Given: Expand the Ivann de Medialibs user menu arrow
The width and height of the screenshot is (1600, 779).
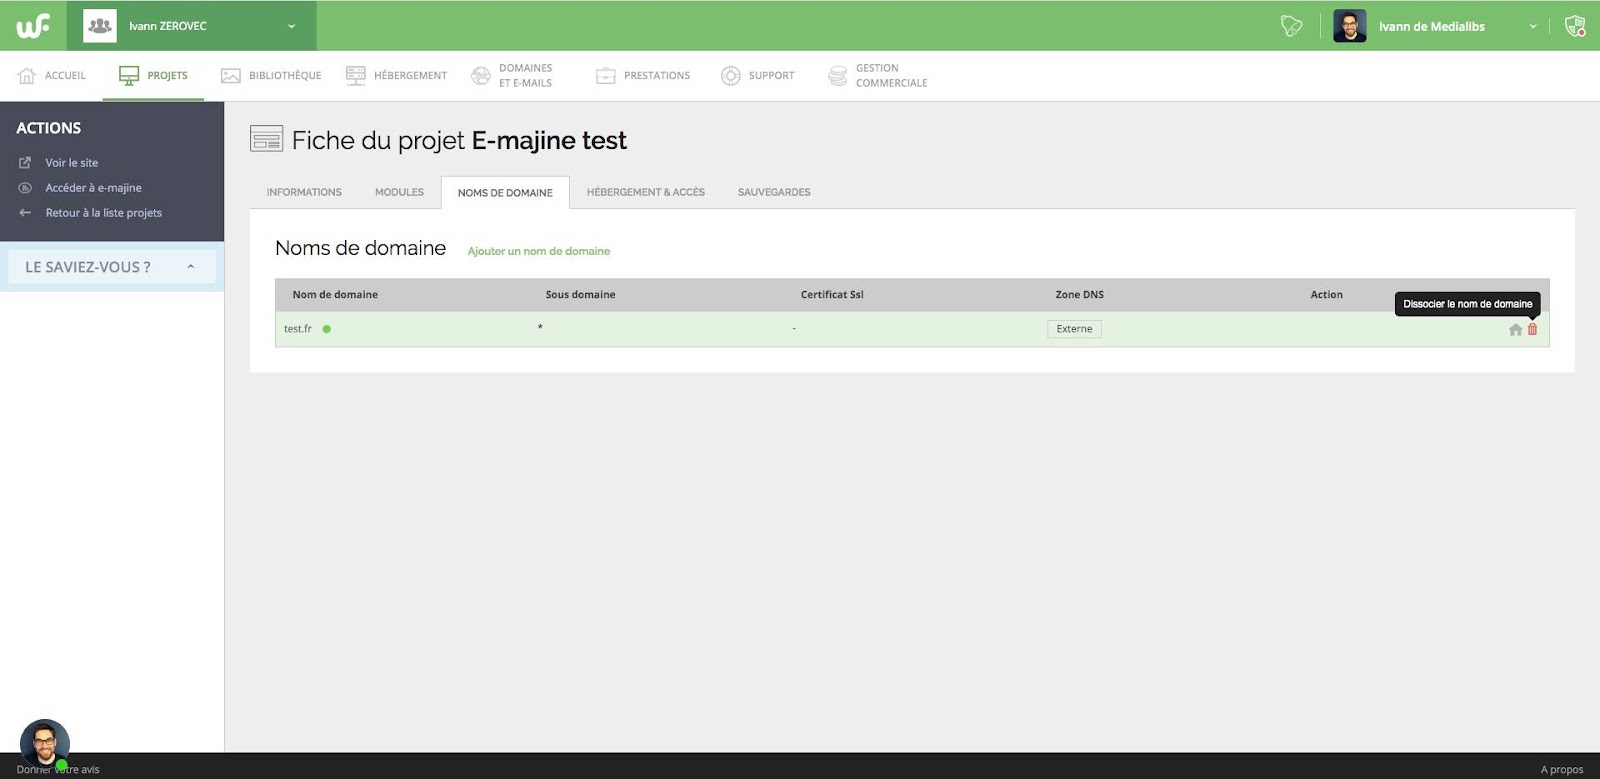Looking at the screenshot, I should (1532, 26).
